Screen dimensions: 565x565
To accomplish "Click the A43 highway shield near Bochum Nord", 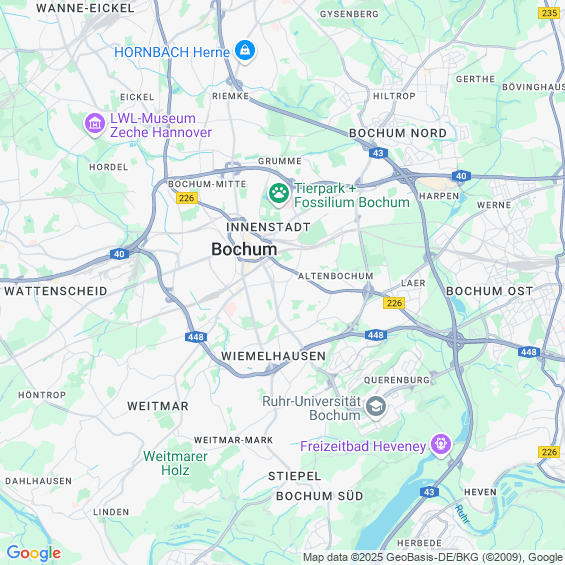I will click(x=378, y=153).
